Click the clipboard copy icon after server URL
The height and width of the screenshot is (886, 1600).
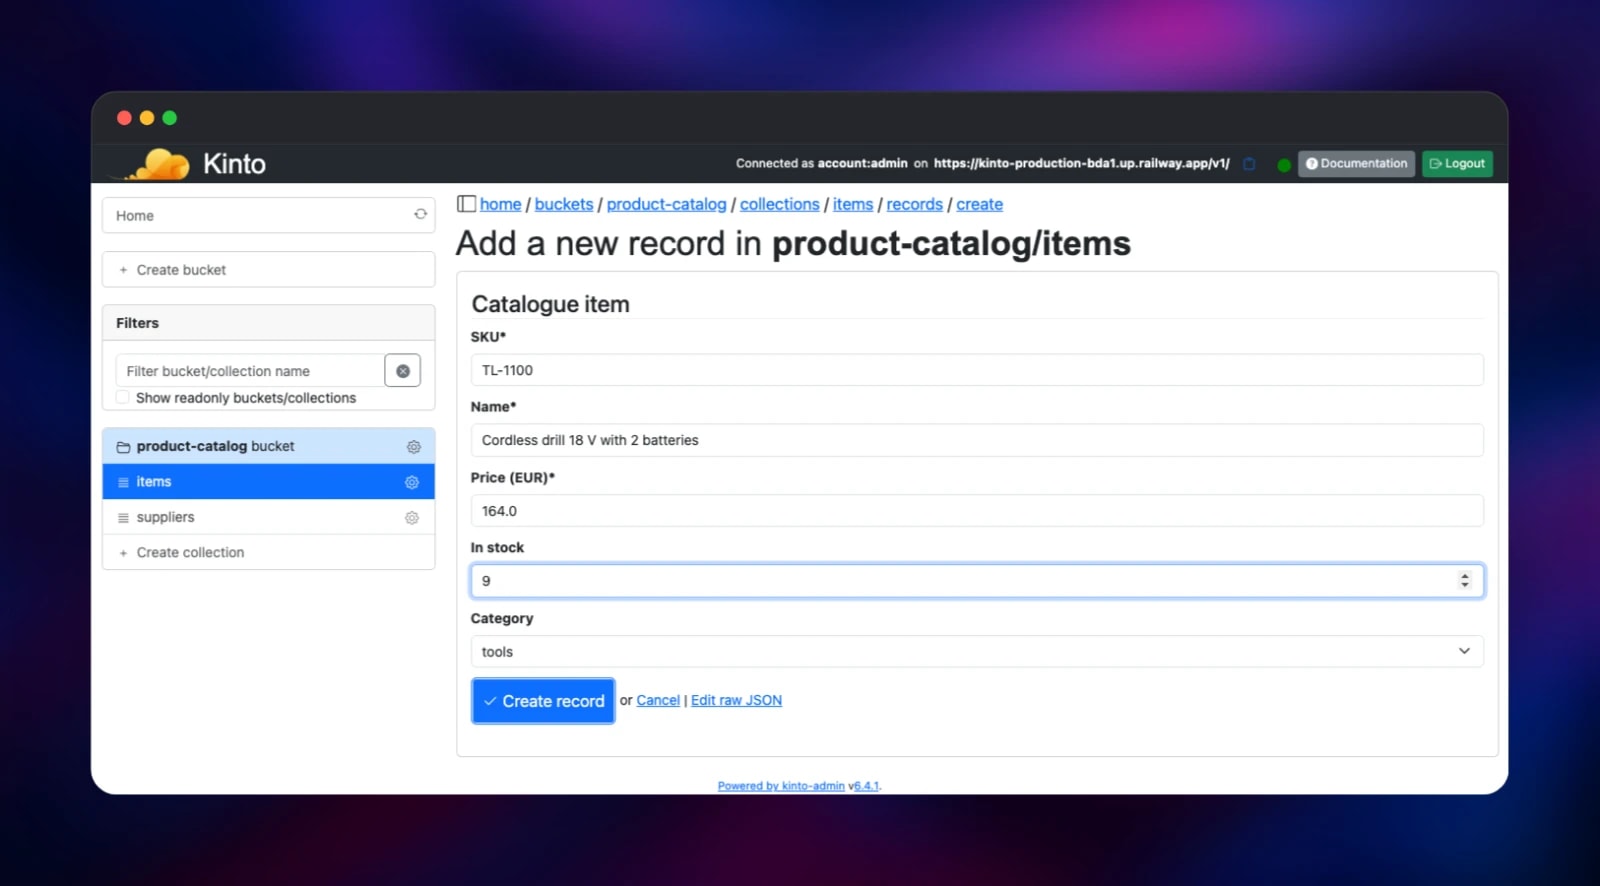coord(1249,164)
